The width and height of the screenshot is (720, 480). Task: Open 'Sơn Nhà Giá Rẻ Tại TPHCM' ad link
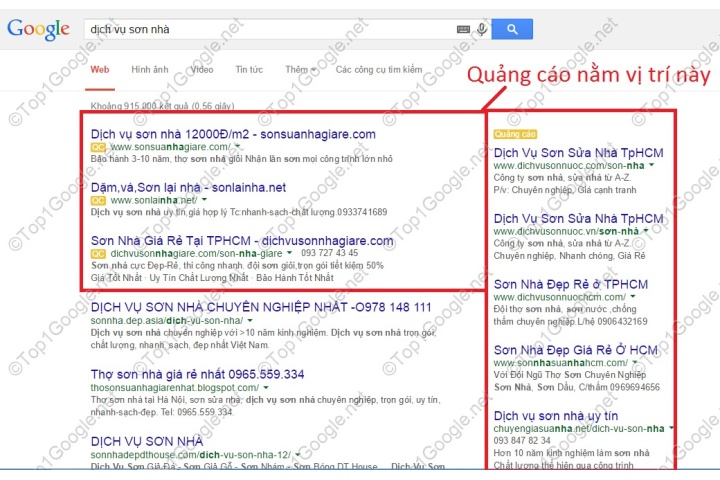[x=242, y=241]
